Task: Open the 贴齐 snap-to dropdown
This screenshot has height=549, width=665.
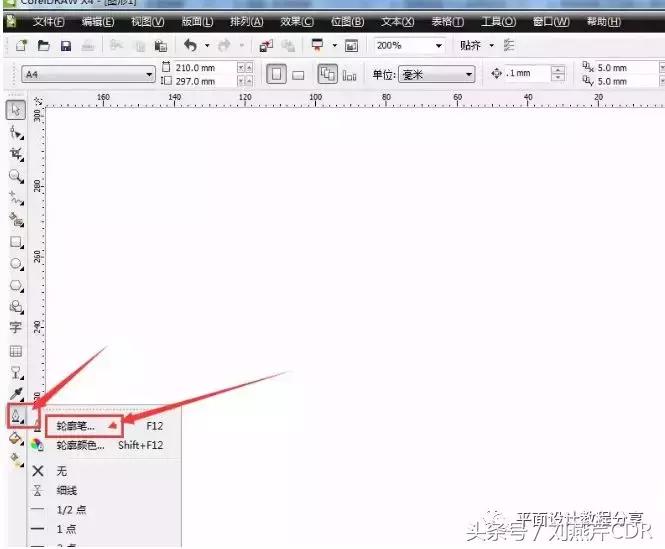Action: pyautogui.click(x=492, y=45)
